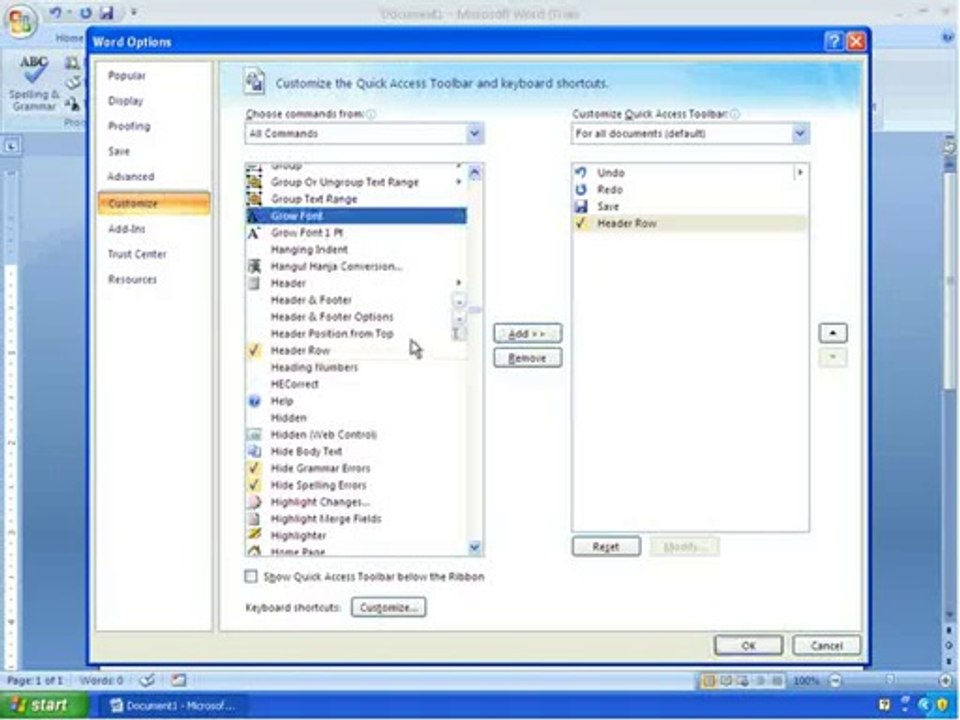Image resolution: width=960 pixels, height=720 pixels.
Task: Click Remove button
Action: pos(527,358)
